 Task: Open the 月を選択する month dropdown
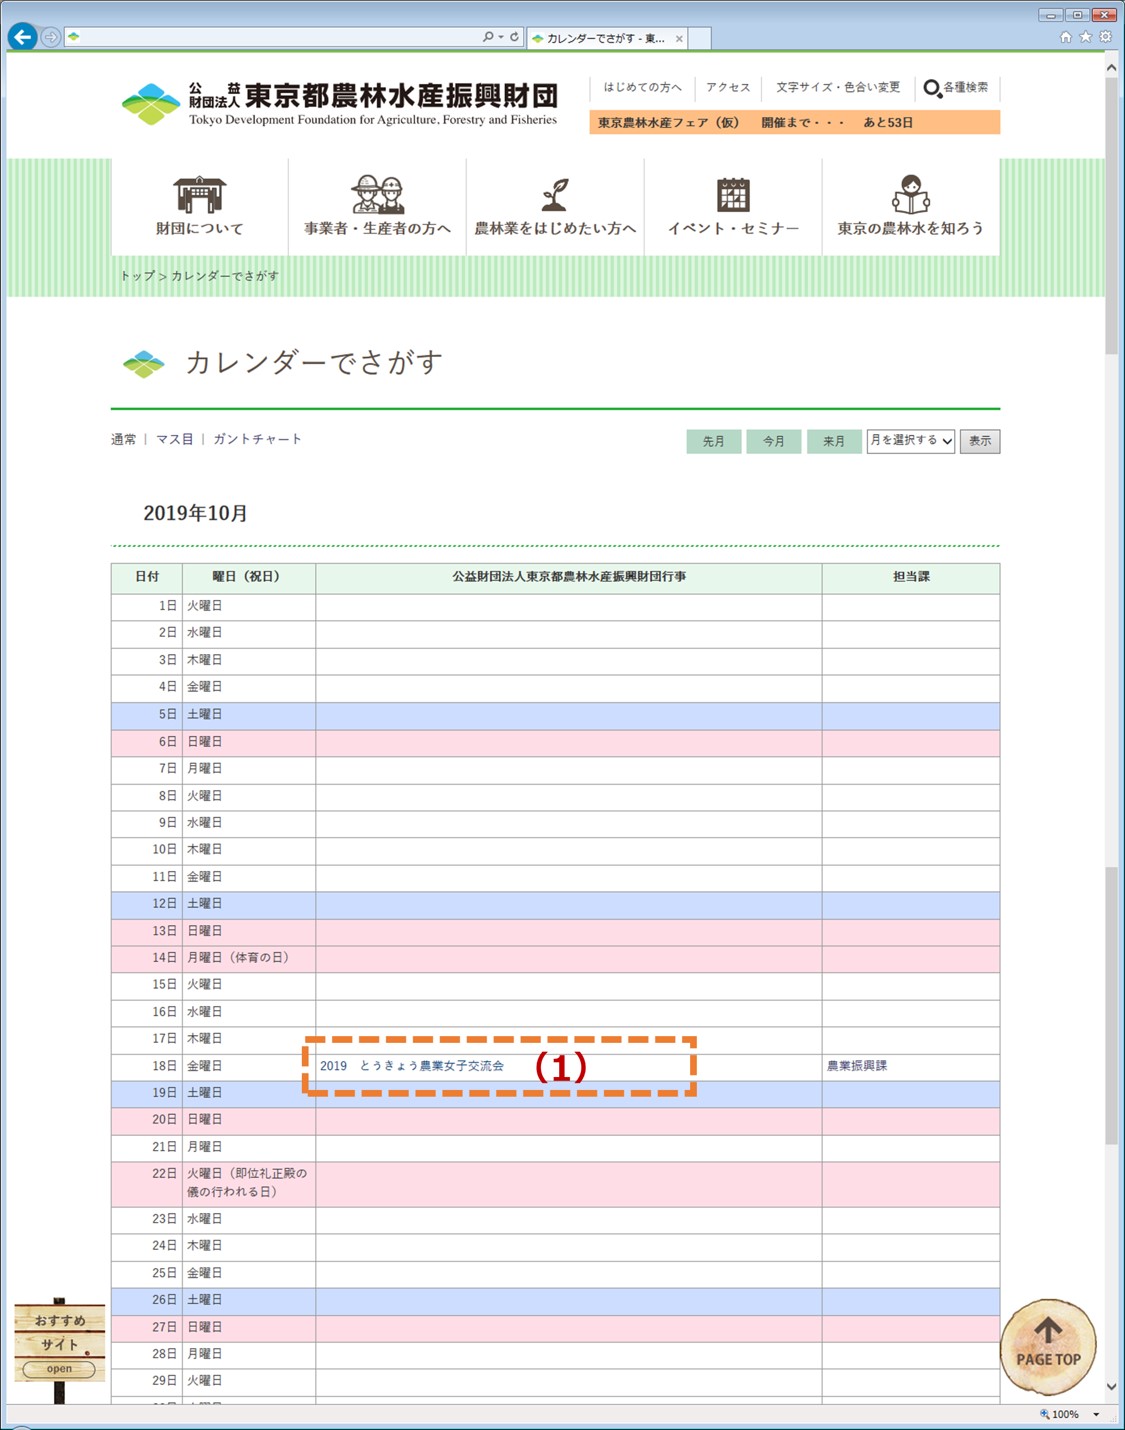(911, 441)
